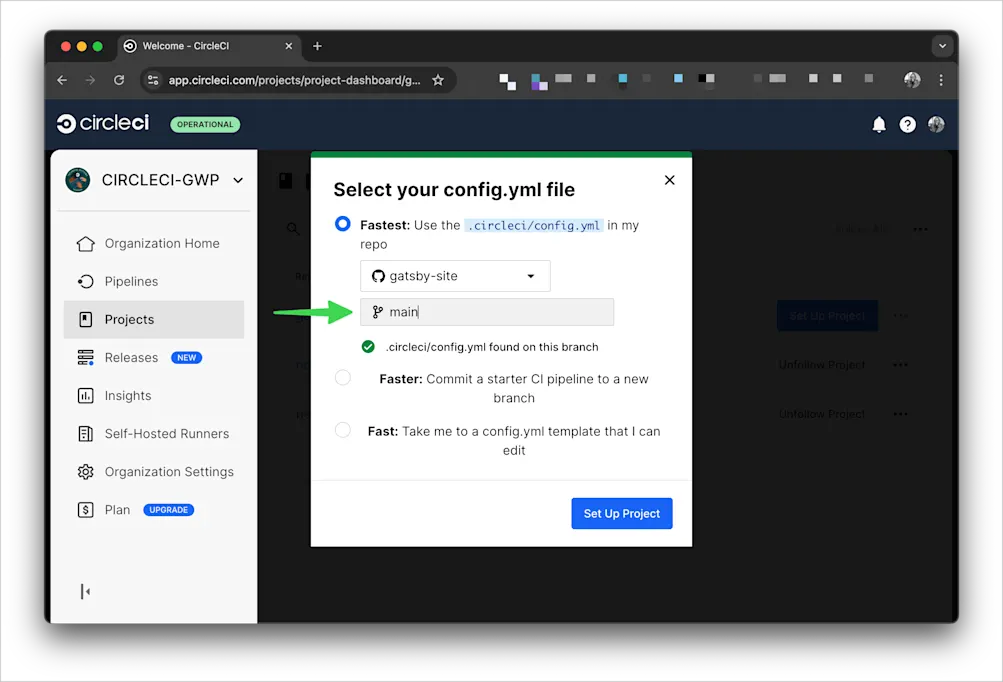Viewport: 1003px width, 682px height.
Task: Close the config.yml dialog
Action: pos(670,180)
